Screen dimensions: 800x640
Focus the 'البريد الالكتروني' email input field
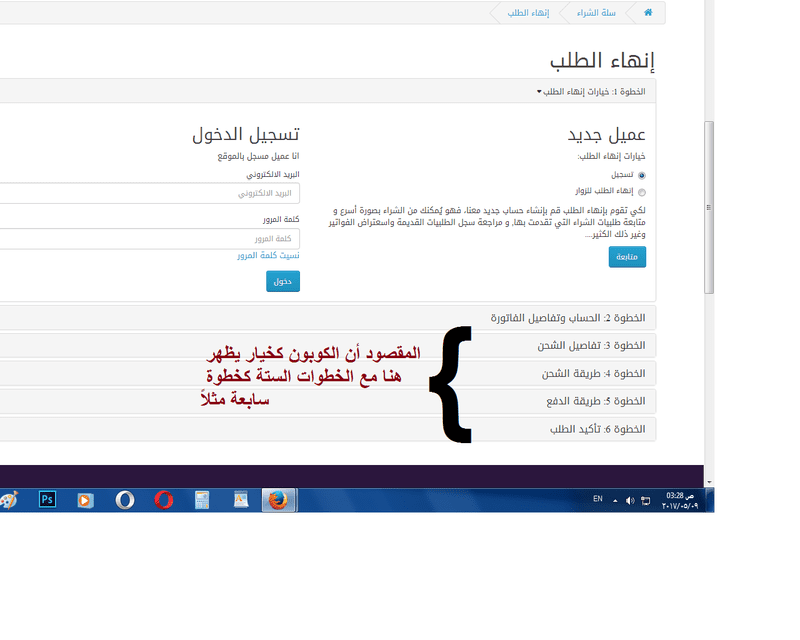pos(149,193)
